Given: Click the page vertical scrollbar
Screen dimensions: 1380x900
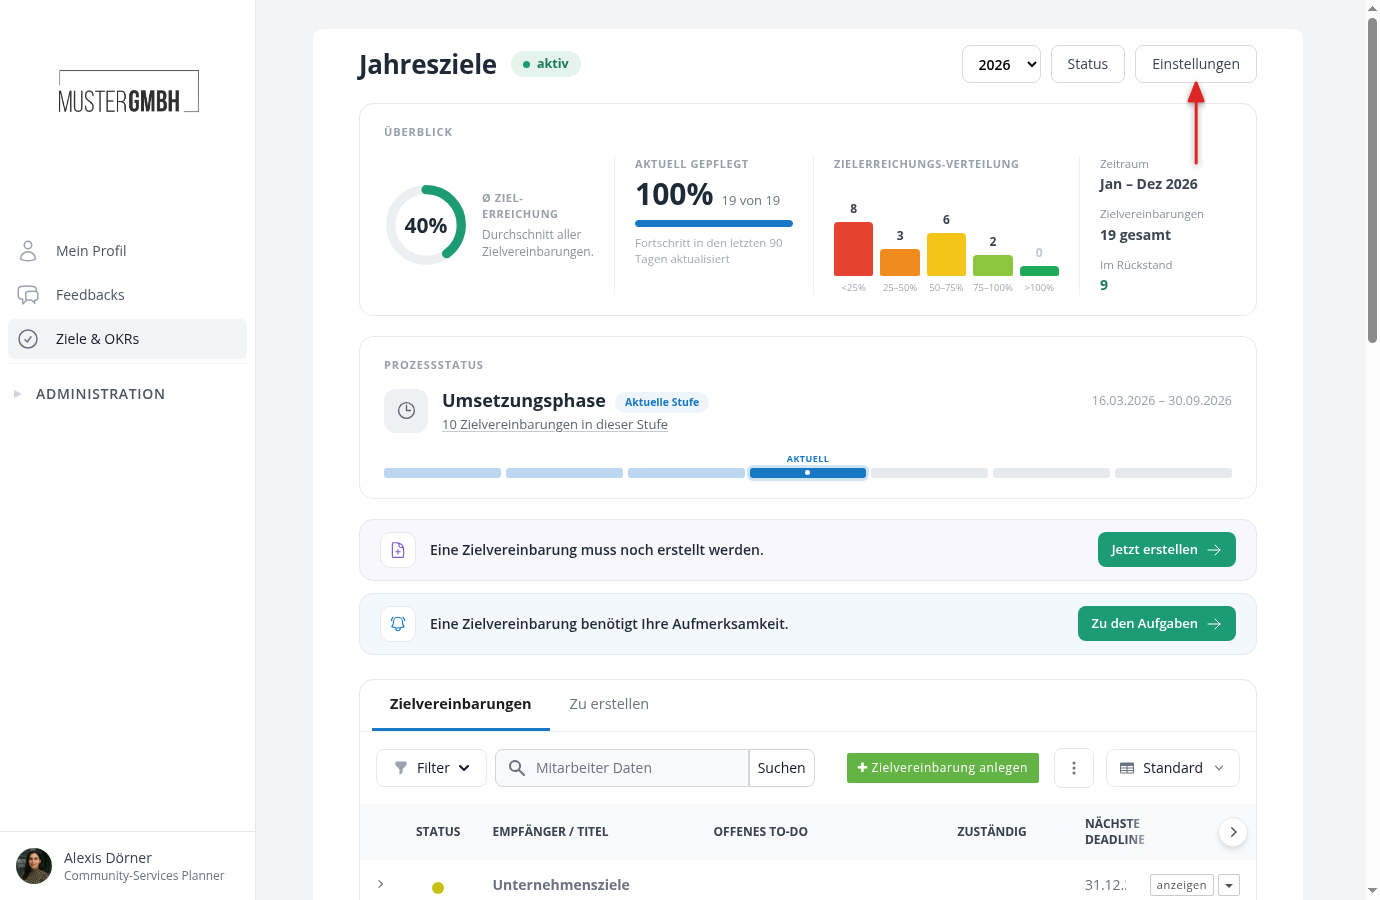Looking at the screenshot, I should point(1372,180).
